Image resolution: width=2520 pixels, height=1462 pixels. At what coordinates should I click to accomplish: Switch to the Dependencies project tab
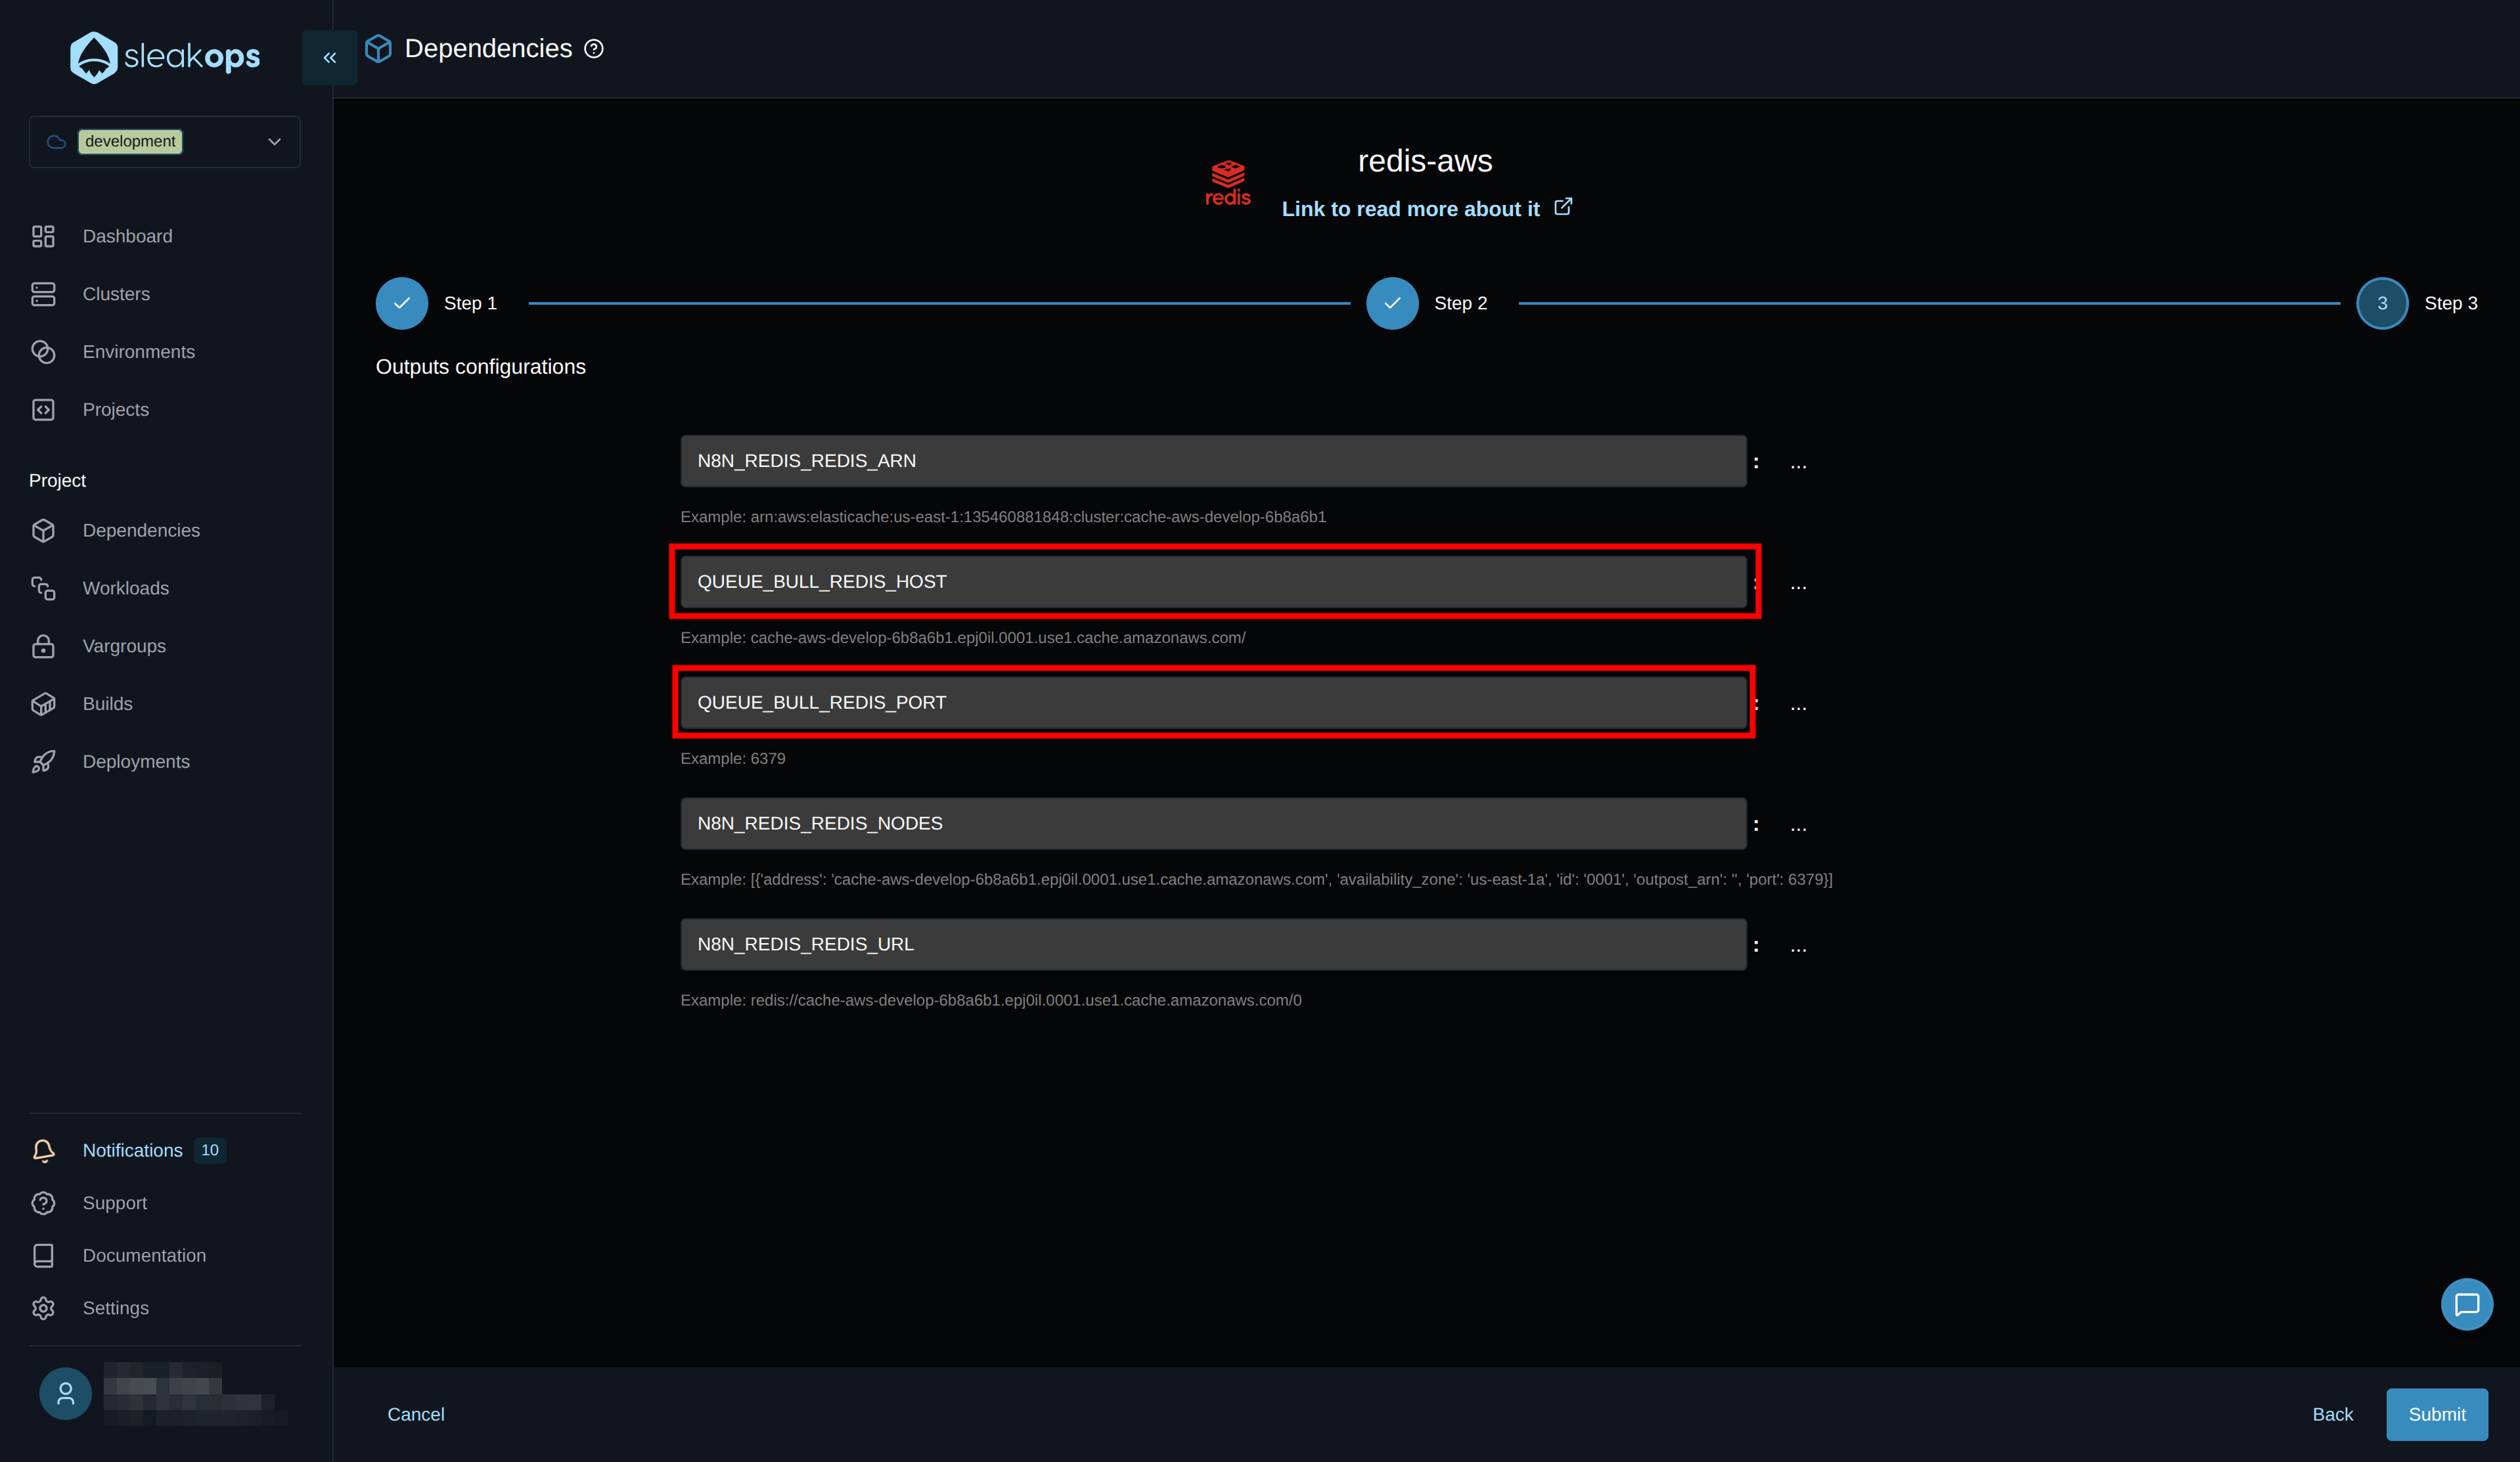coord(141,530)
